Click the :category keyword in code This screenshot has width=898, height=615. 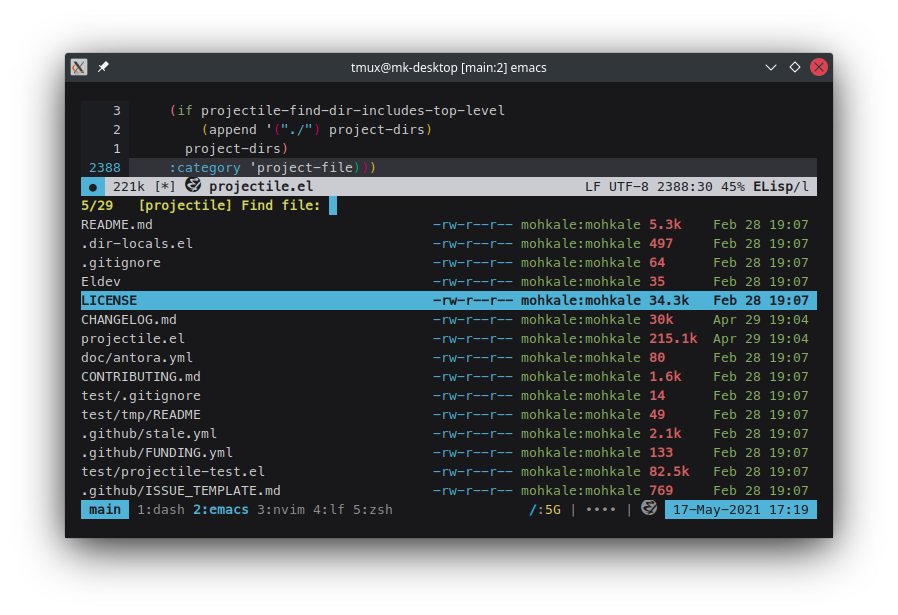pyautogui.click(x=205, y=168)
